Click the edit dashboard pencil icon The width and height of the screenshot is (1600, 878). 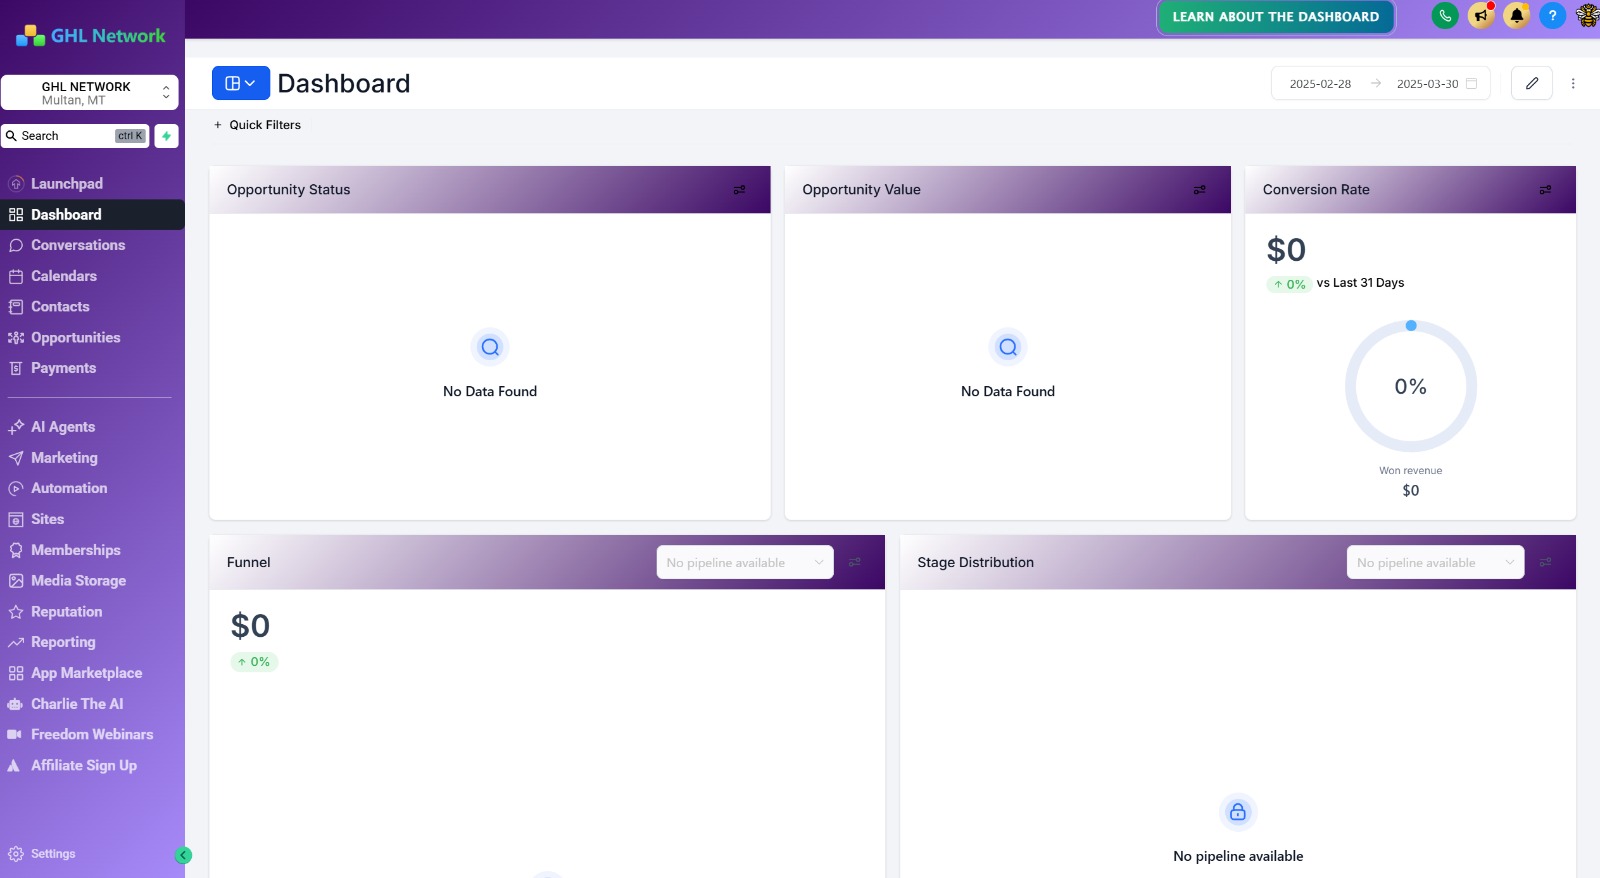(1532, 83)
